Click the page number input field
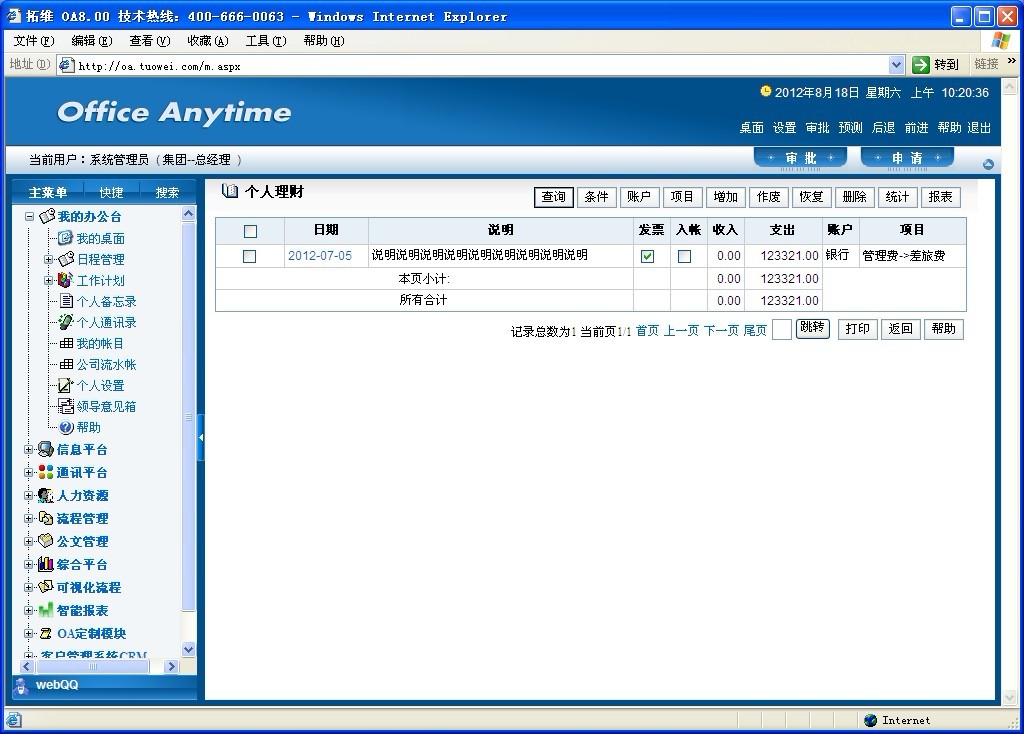Screen dimensions: 1024x734 [x=782, y=329]
